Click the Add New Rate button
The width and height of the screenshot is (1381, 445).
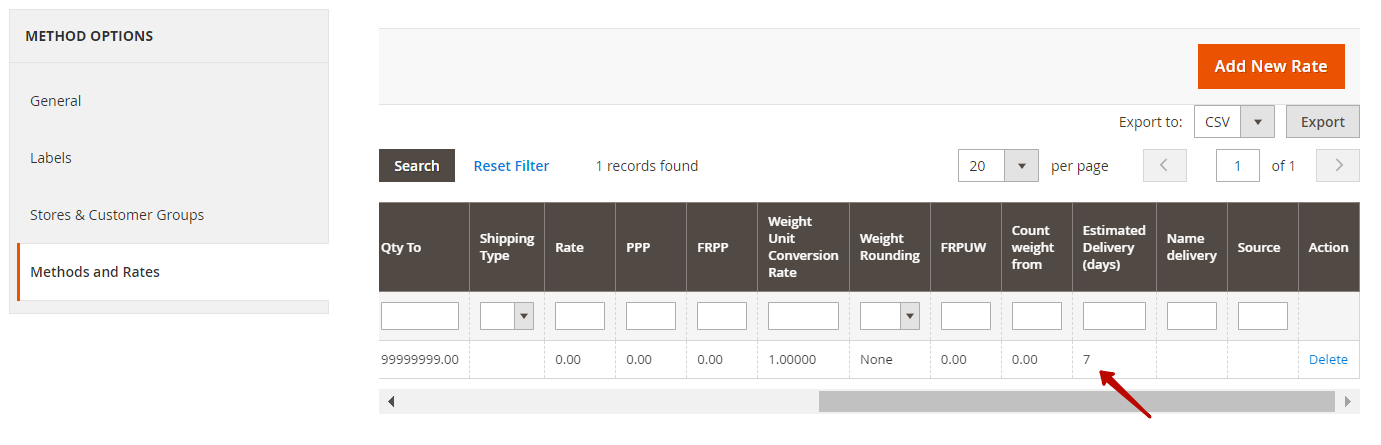(1271, 66)
